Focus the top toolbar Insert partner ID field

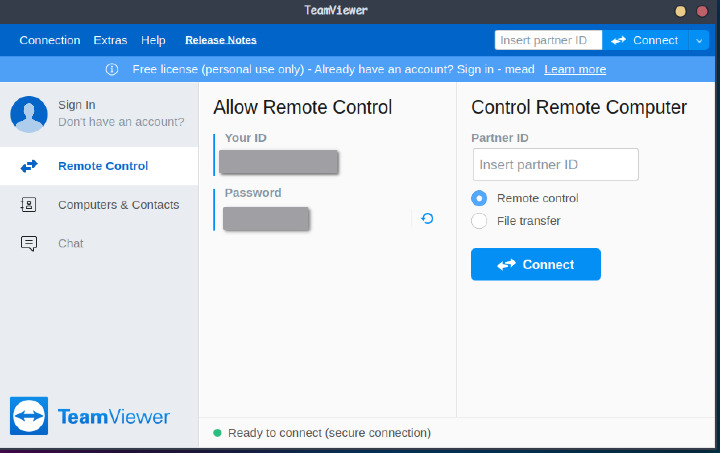[548, 40]
